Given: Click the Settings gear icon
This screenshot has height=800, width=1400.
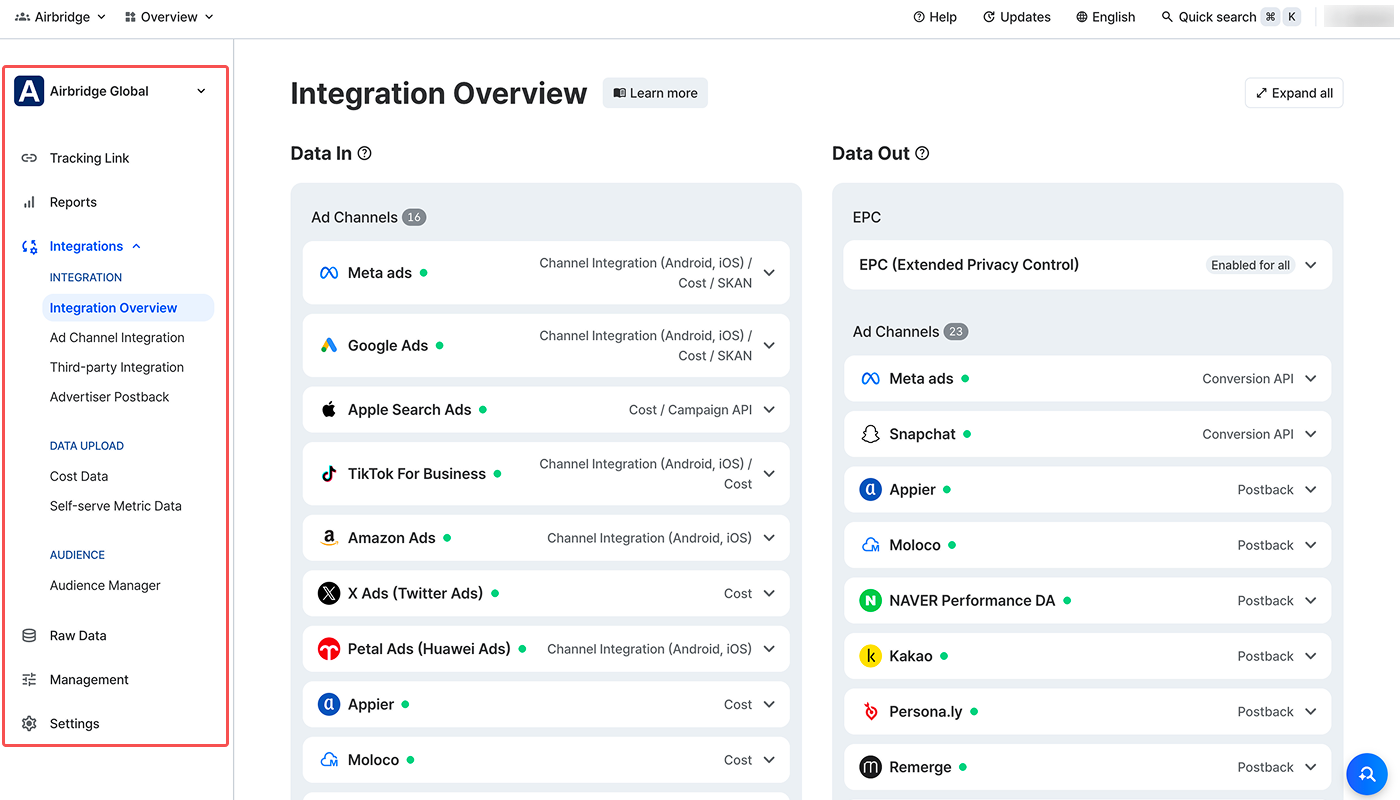Looking at the screenshot, I should pyautogui.click(x=29, y=724).
